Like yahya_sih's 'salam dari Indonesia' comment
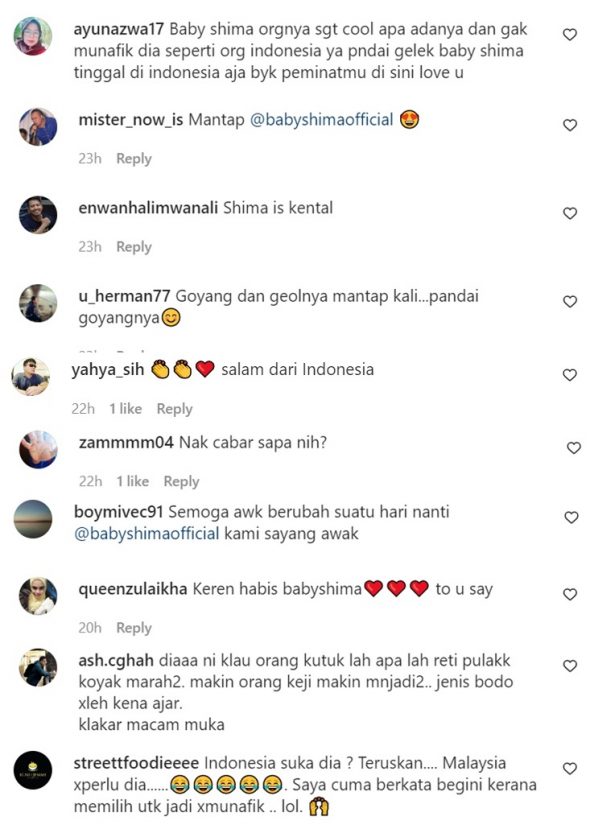This screenshot has width=590, height=829. pos(569,375)
